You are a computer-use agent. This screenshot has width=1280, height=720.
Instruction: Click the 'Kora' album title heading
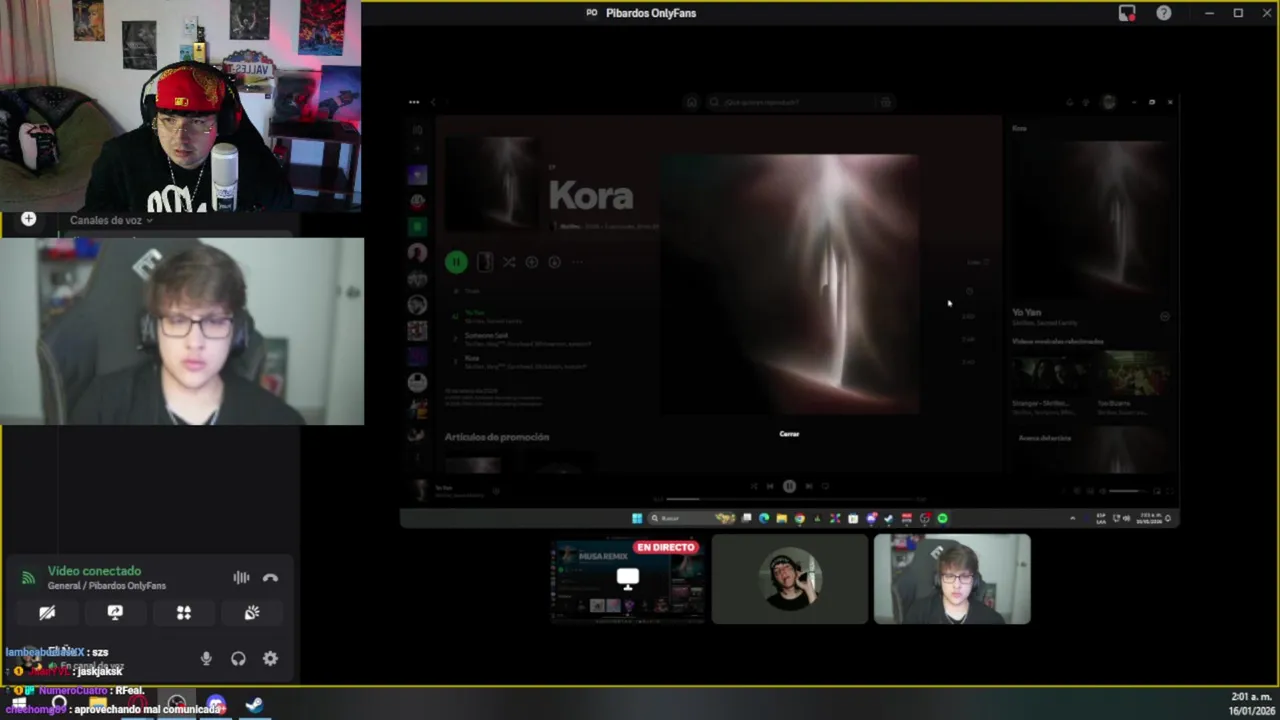(591, 196)
